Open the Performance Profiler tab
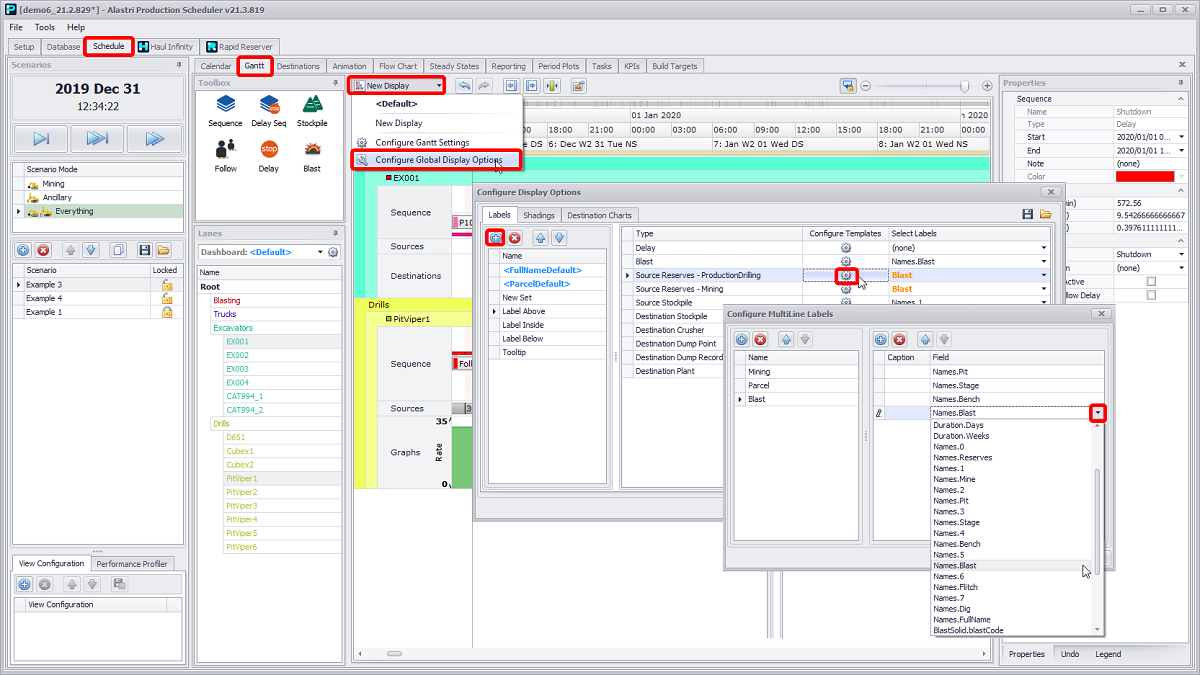The image size is (1200, 675). click(133, 564)
